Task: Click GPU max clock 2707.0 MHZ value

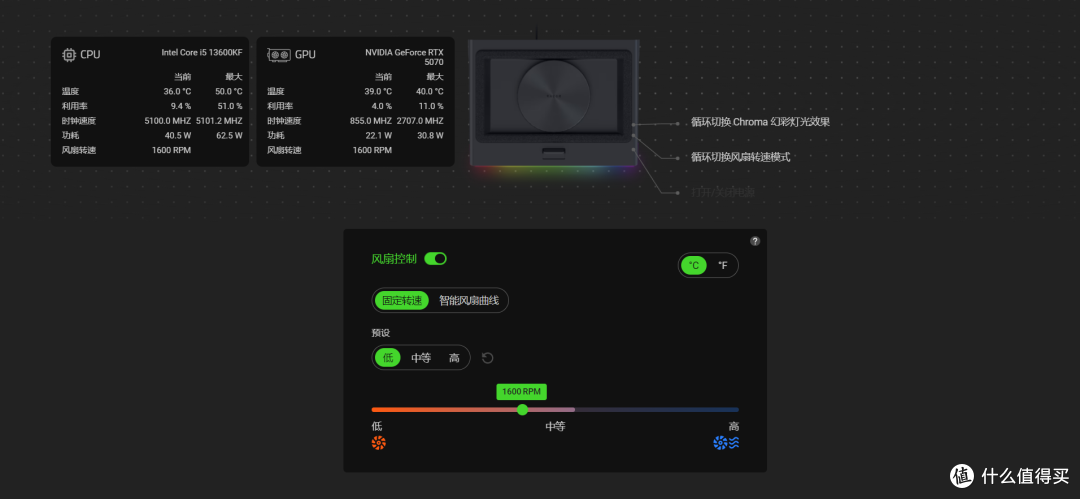Action: coord(420,121)
